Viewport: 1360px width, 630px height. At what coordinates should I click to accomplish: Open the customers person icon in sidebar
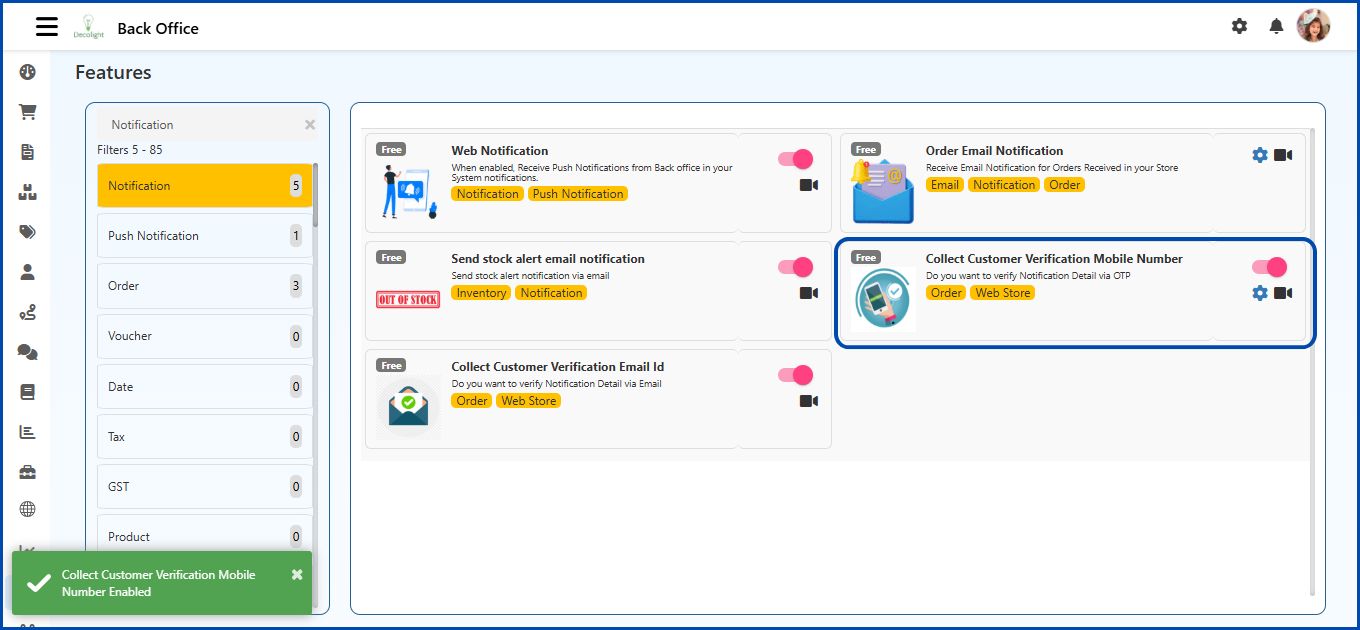pyautogui.click(x=27, y=271)
